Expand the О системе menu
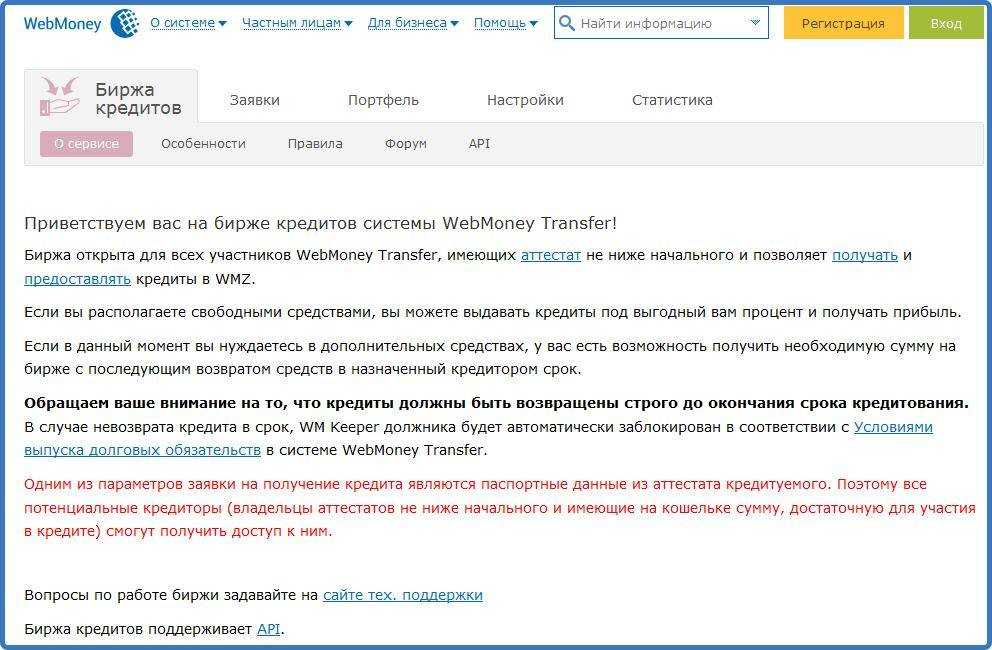The image size is (992, 650). [x=188, y=23]
